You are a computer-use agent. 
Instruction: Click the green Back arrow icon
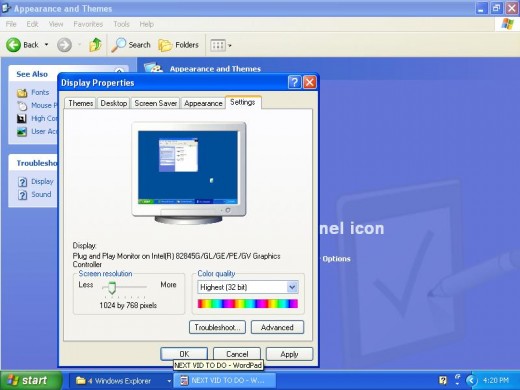click(14, 45)
